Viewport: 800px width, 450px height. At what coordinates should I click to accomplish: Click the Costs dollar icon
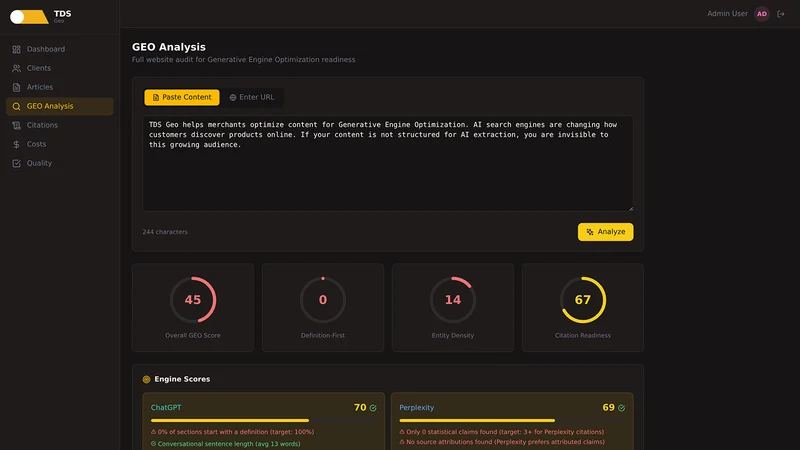16,144
